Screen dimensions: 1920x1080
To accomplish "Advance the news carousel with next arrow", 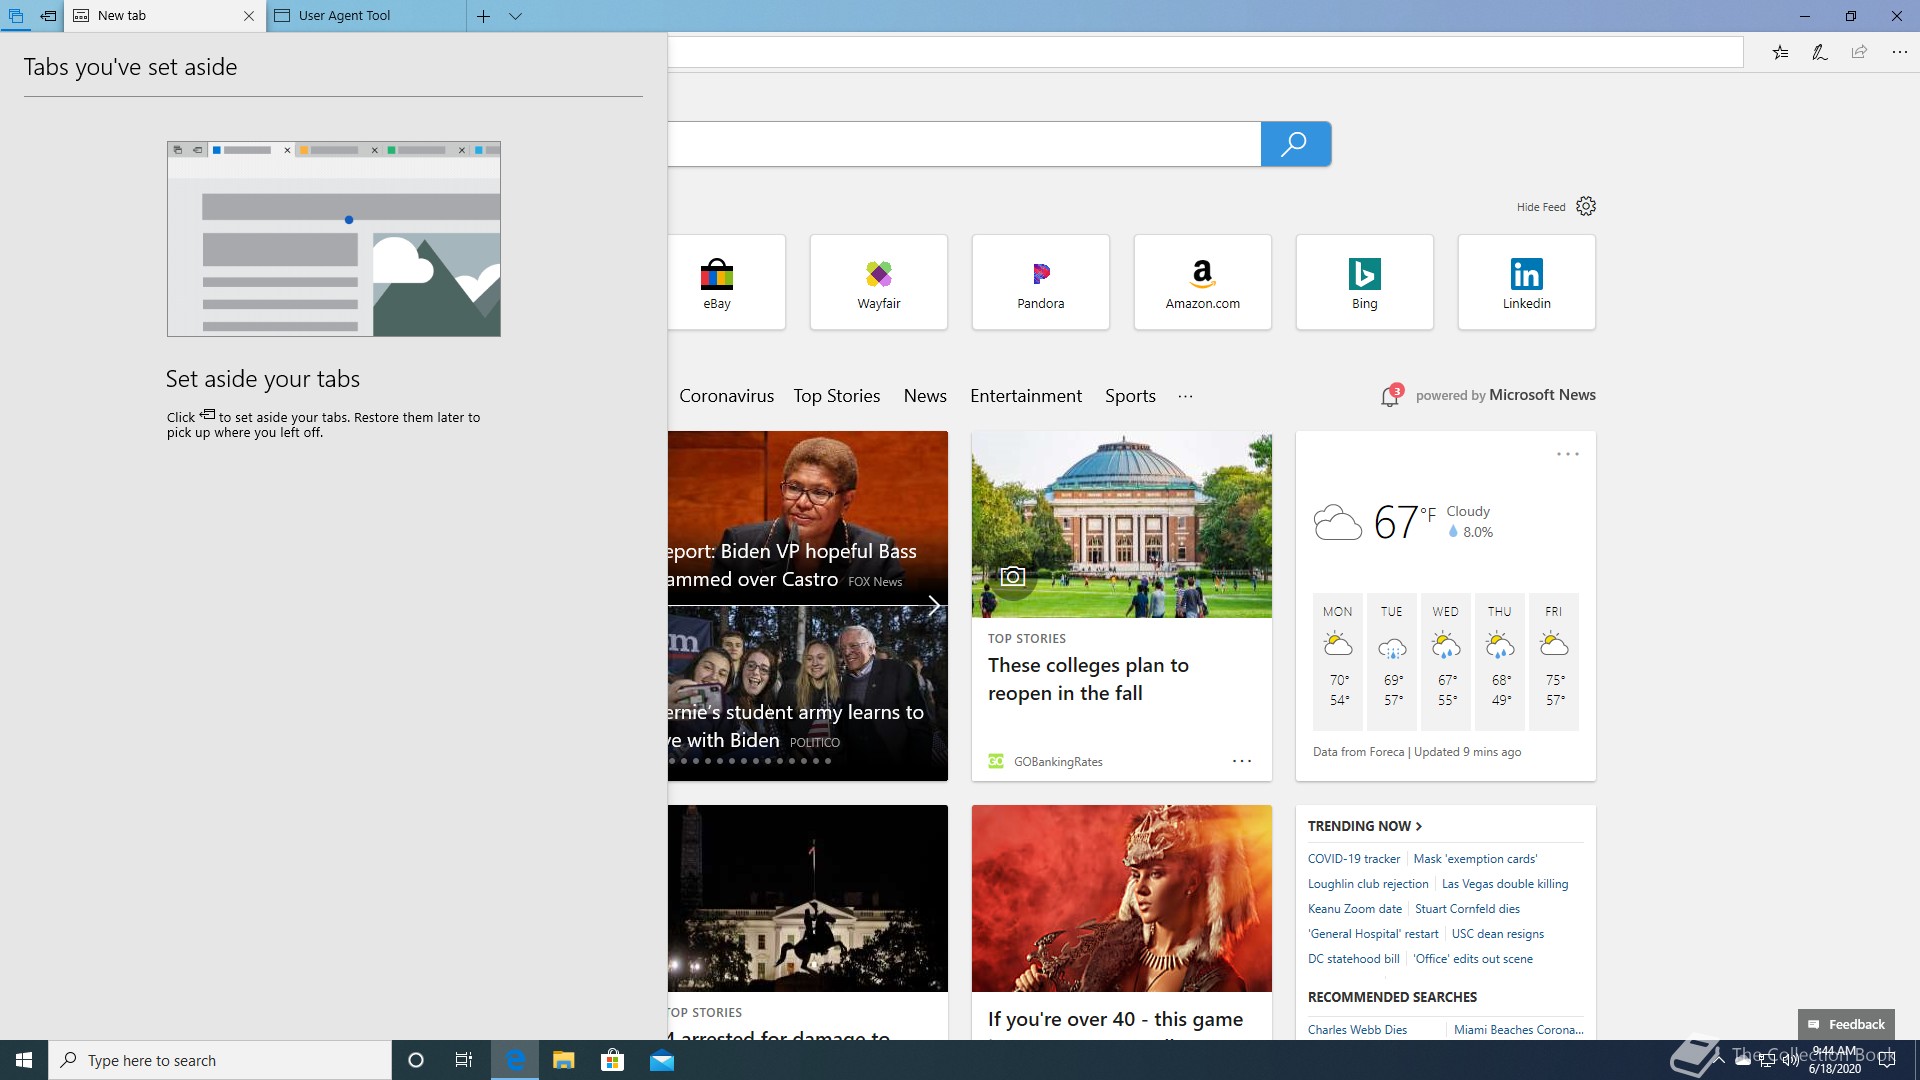I will click(933, 605).
